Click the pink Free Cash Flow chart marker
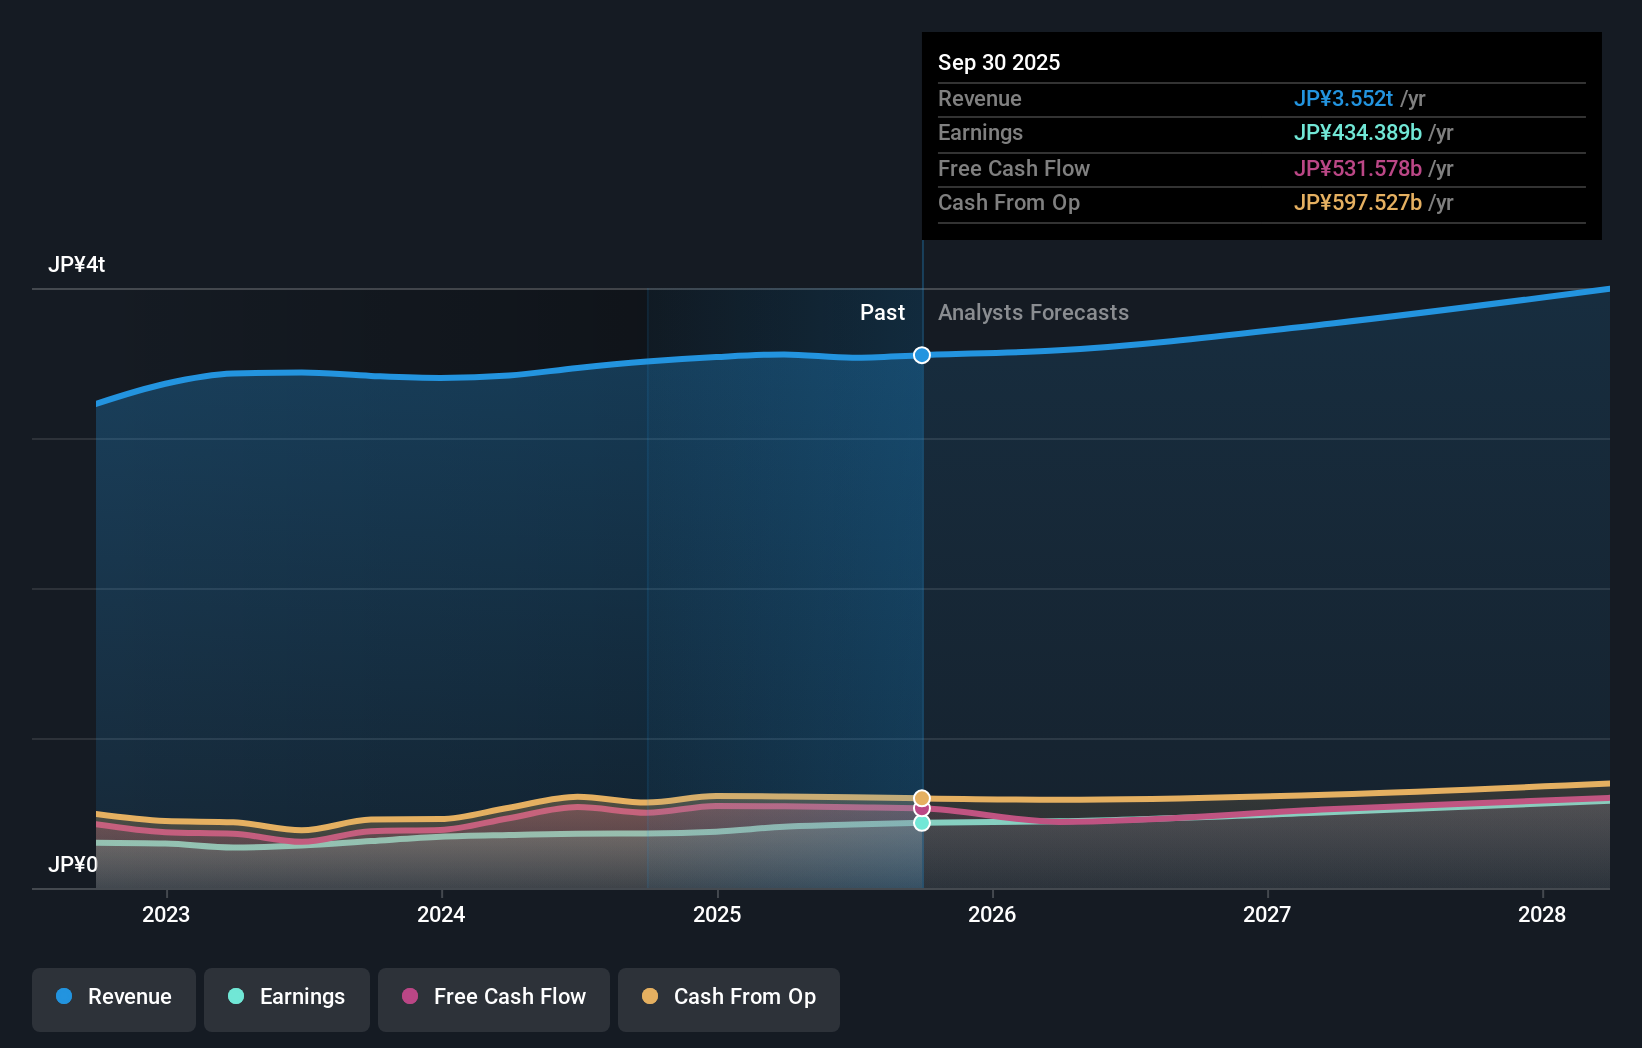This screenshot has height=1048, width=1642. coord(921,809)
